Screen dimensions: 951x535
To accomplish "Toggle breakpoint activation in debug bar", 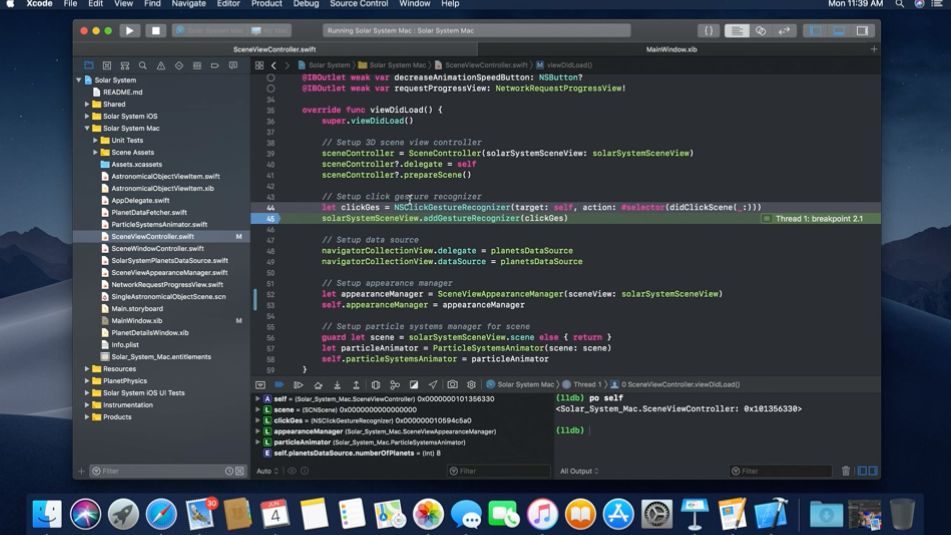I will pyautogui.click(x=279, y=385).
